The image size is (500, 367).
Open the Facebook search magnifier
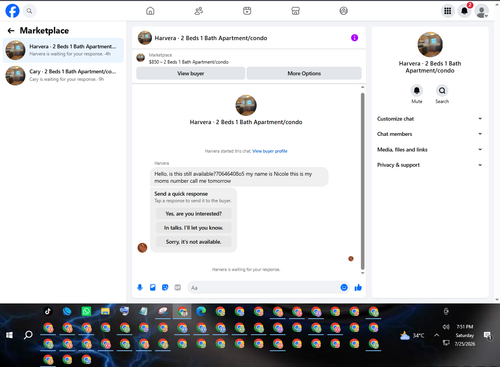click(29, 11)
